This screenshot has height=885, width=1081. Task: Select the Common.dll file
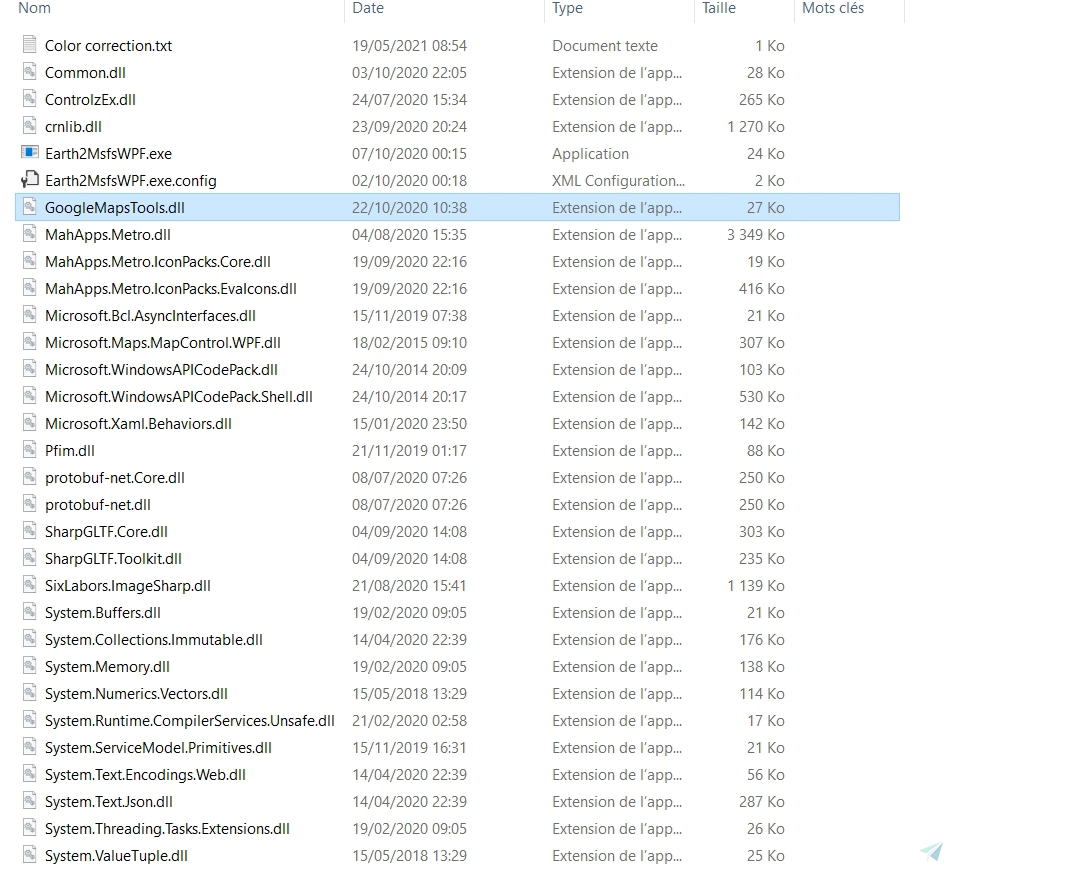click(91, 72)
